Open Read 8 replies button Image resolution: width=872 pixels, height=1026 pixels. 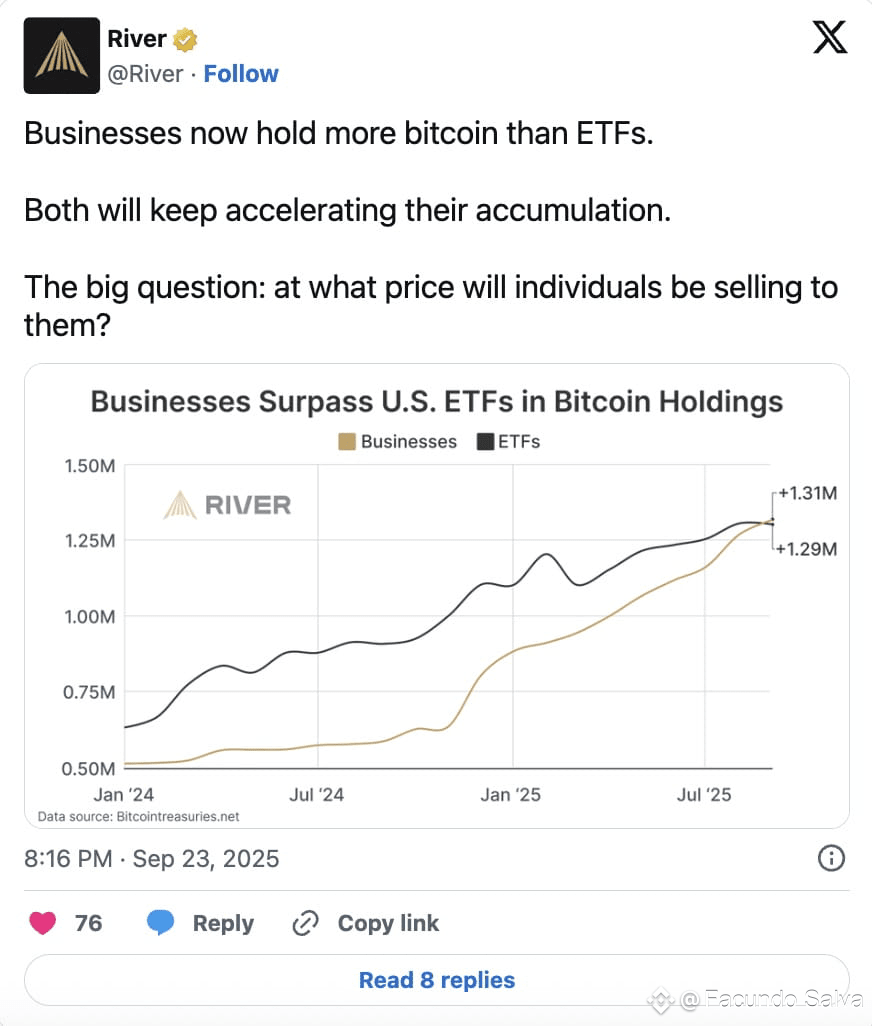pyautogui.click(x=437, y=980)
